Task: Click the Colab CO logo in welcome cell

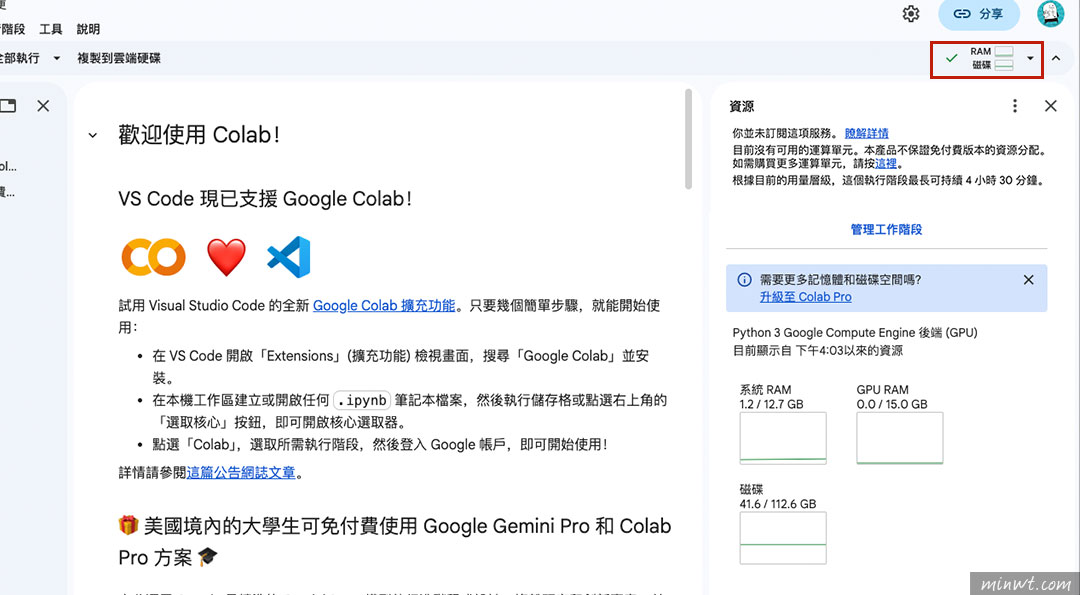Action: click(152, 257)
